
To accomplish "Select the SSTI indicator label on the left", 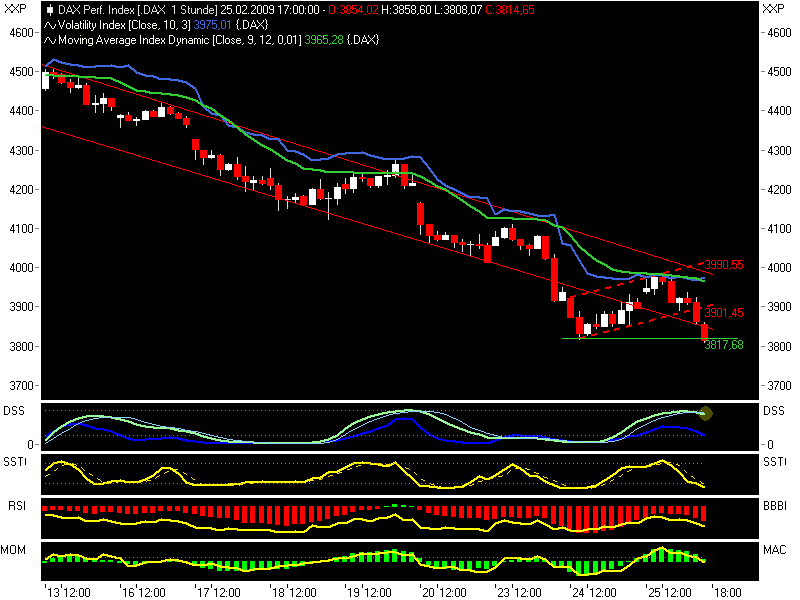I will point(15,459).
